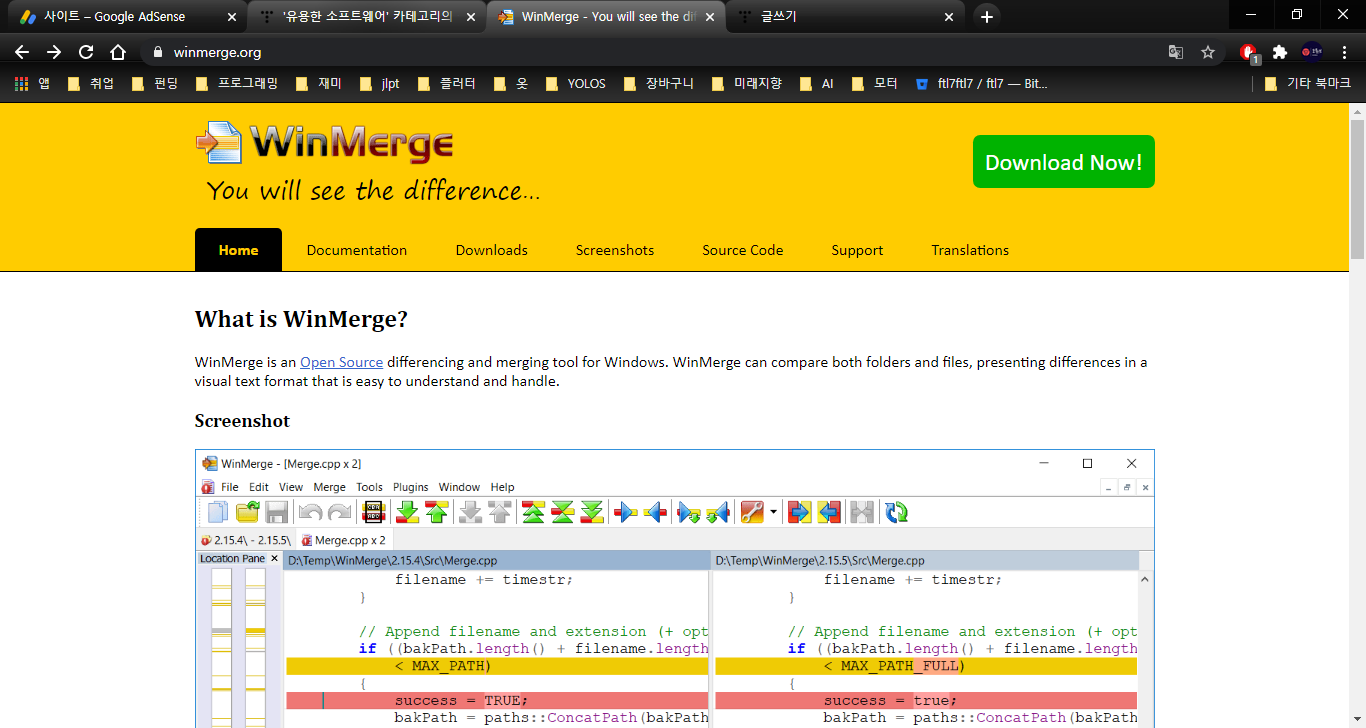Open the Documentation nav item

[x=357, y=250]
